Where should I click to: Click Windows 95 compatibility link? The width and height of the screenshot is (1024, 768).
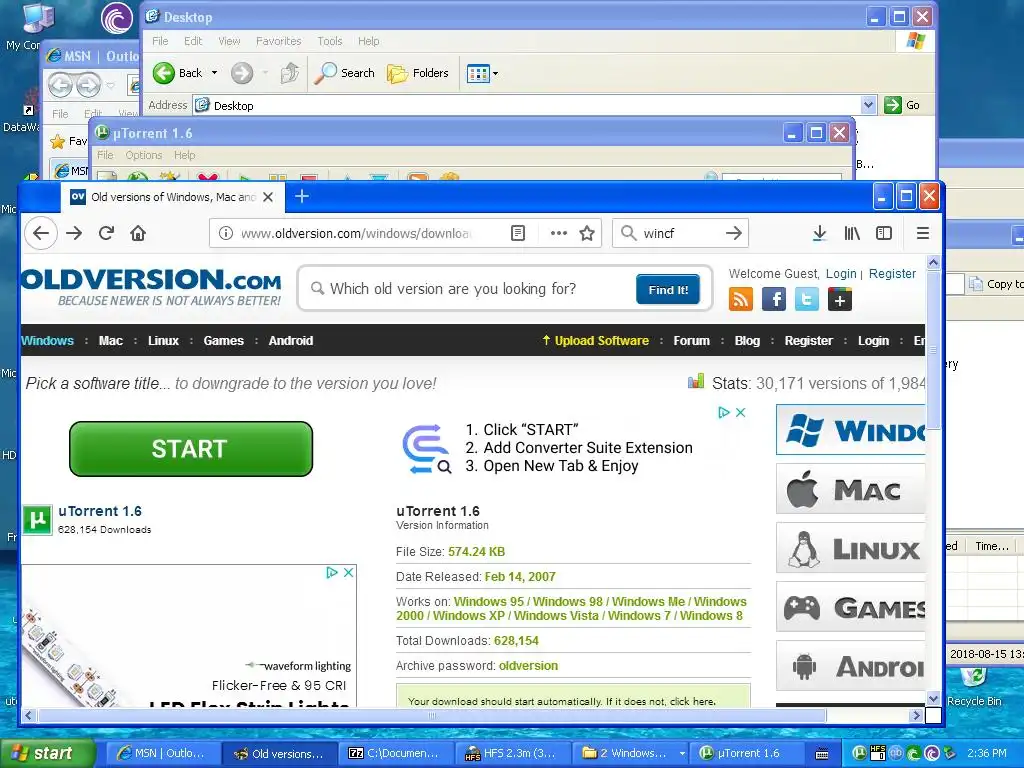(489, 601)
